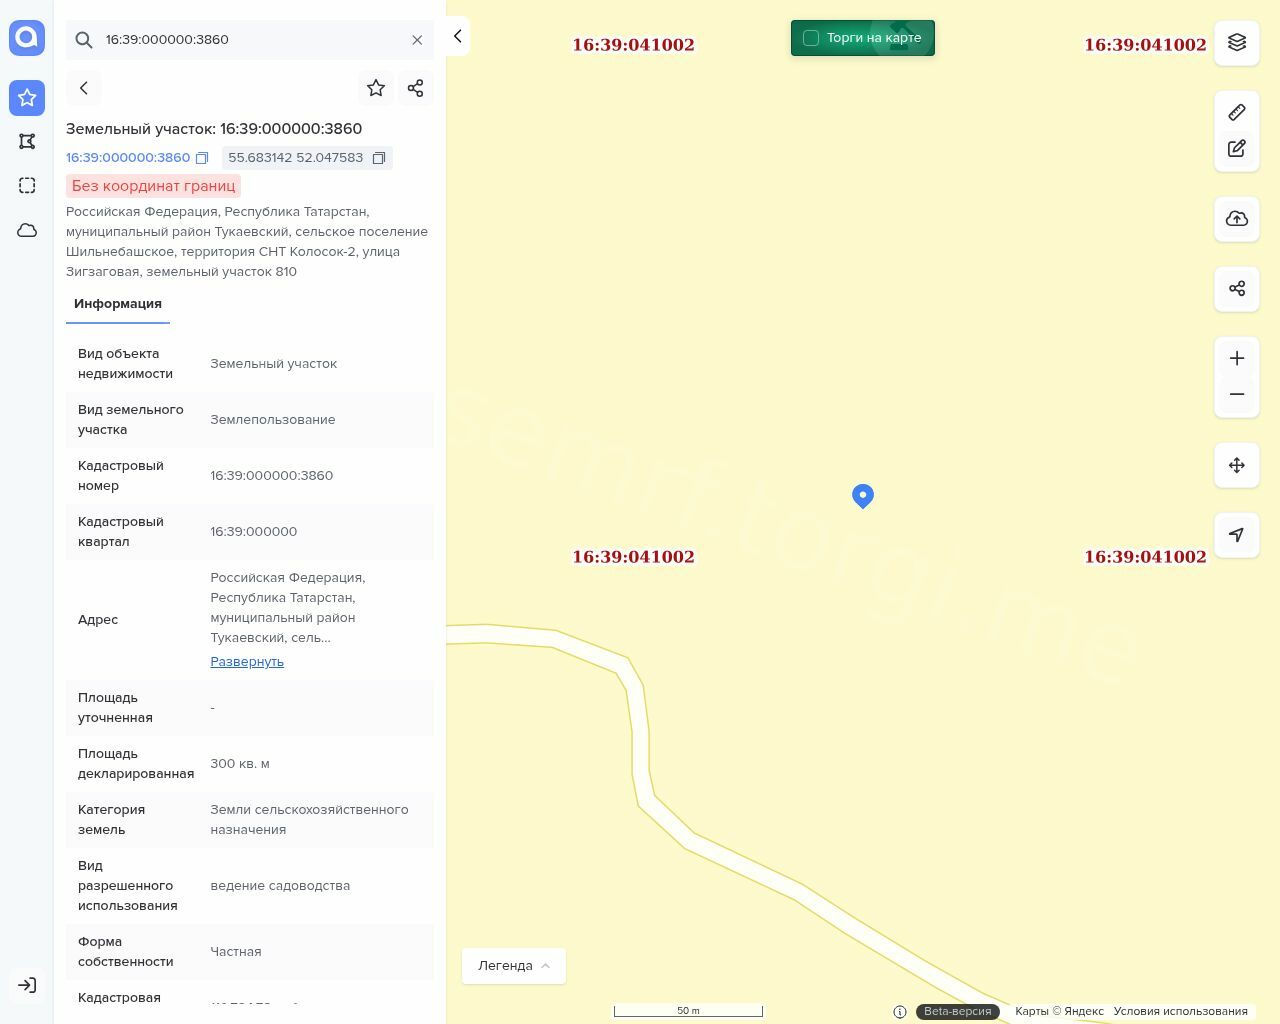Select the ruler measurement tool
Viewport: 1280px width, 1024px height.
[x=1237, y=112]
